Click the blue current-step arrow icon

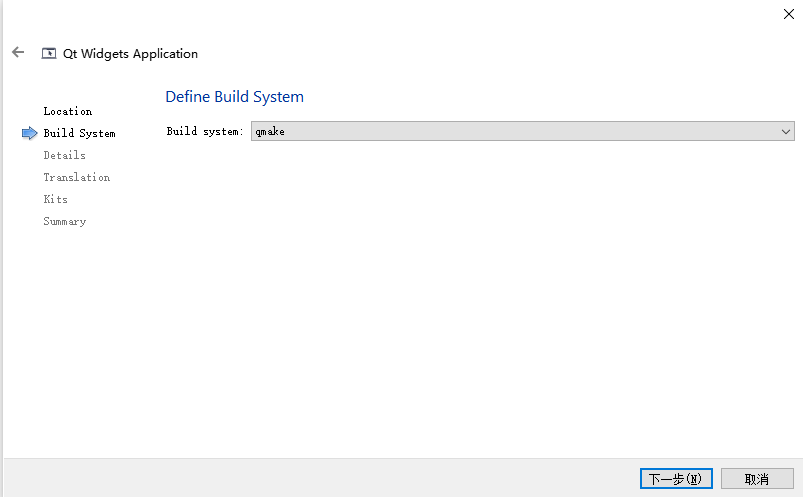tap(30, 133)
